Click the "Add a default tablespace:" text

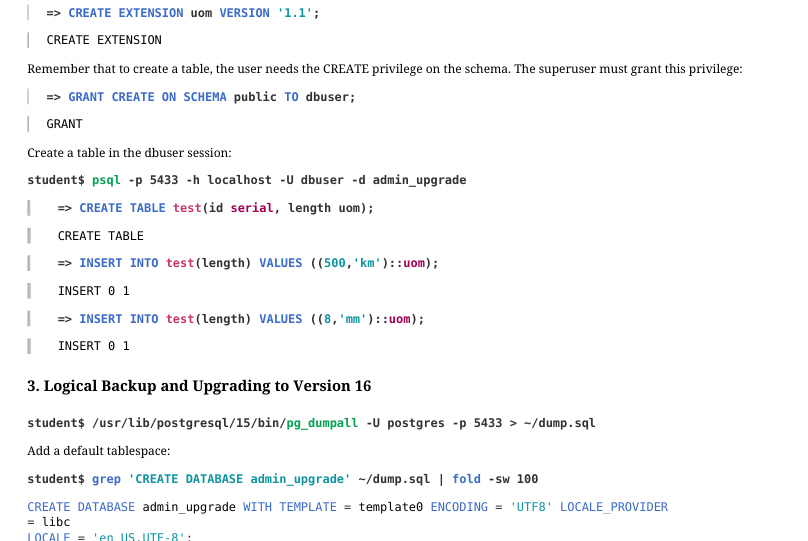pos(98,451)
